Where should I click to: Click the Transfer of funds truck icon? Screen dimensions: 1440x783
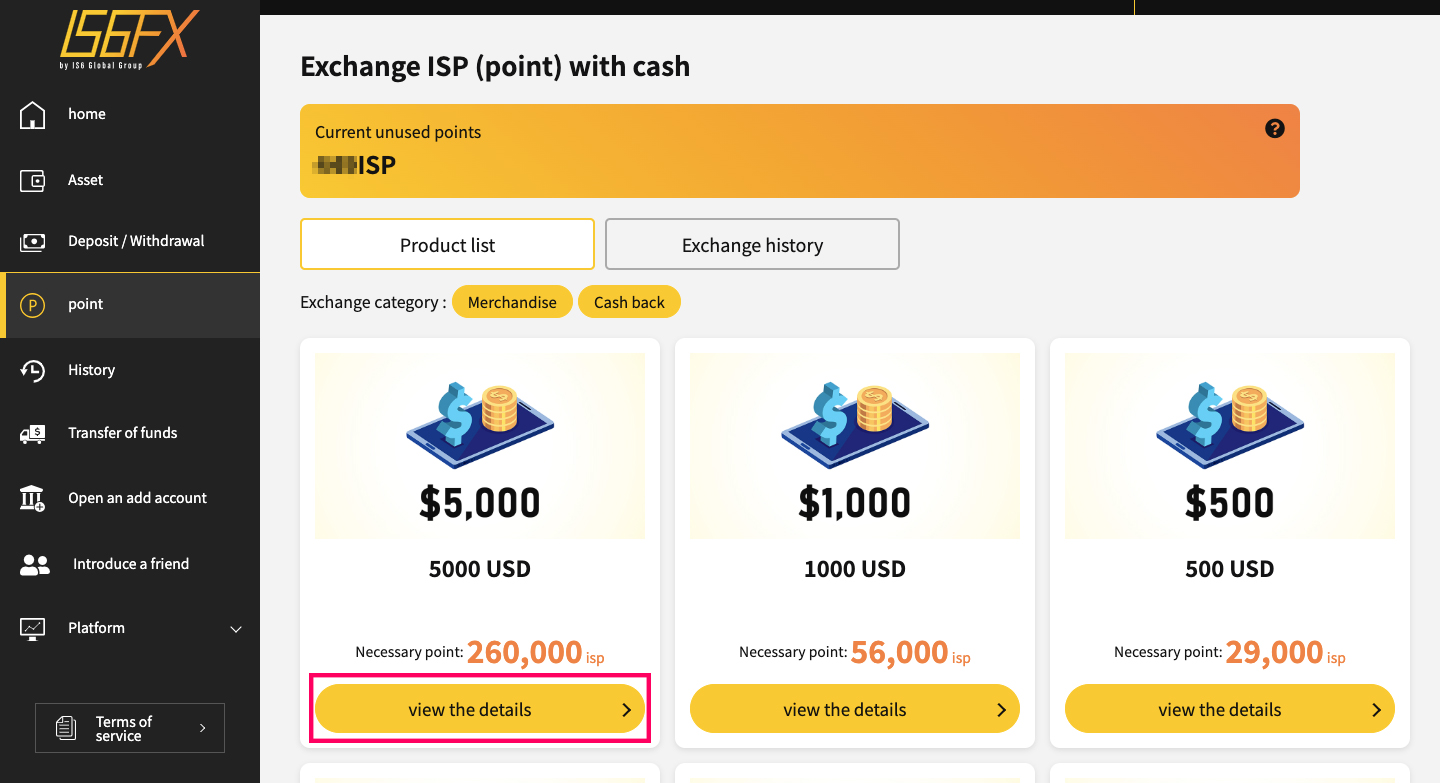(33, 434)
